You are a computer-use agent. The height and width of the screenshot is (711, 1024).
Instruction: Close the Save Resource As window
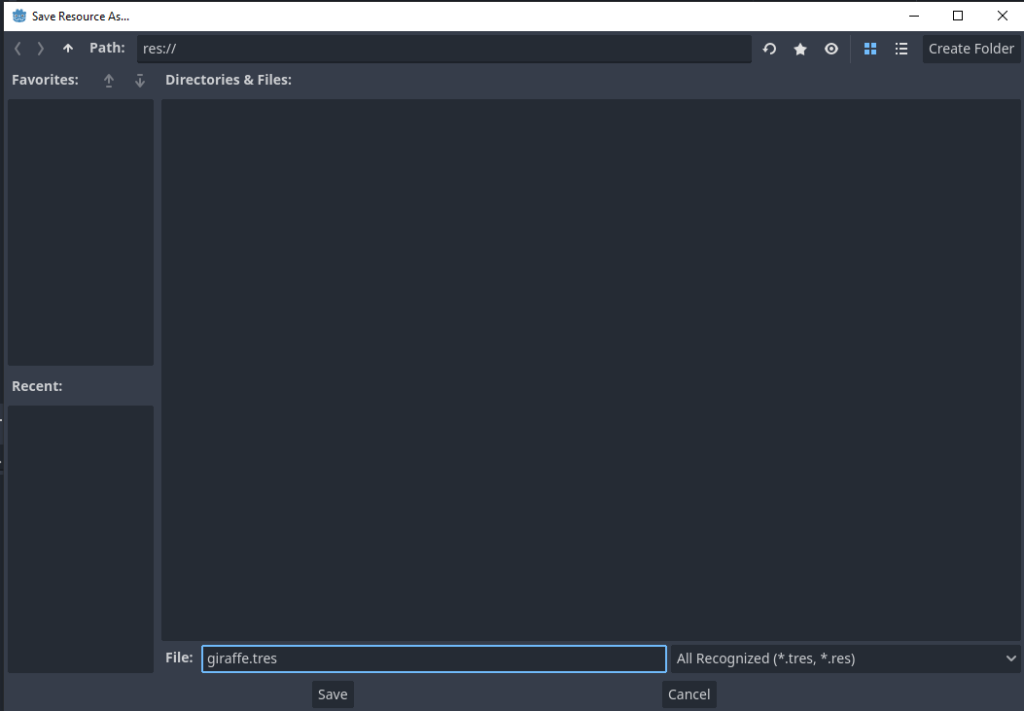(x=1002, y=16)
